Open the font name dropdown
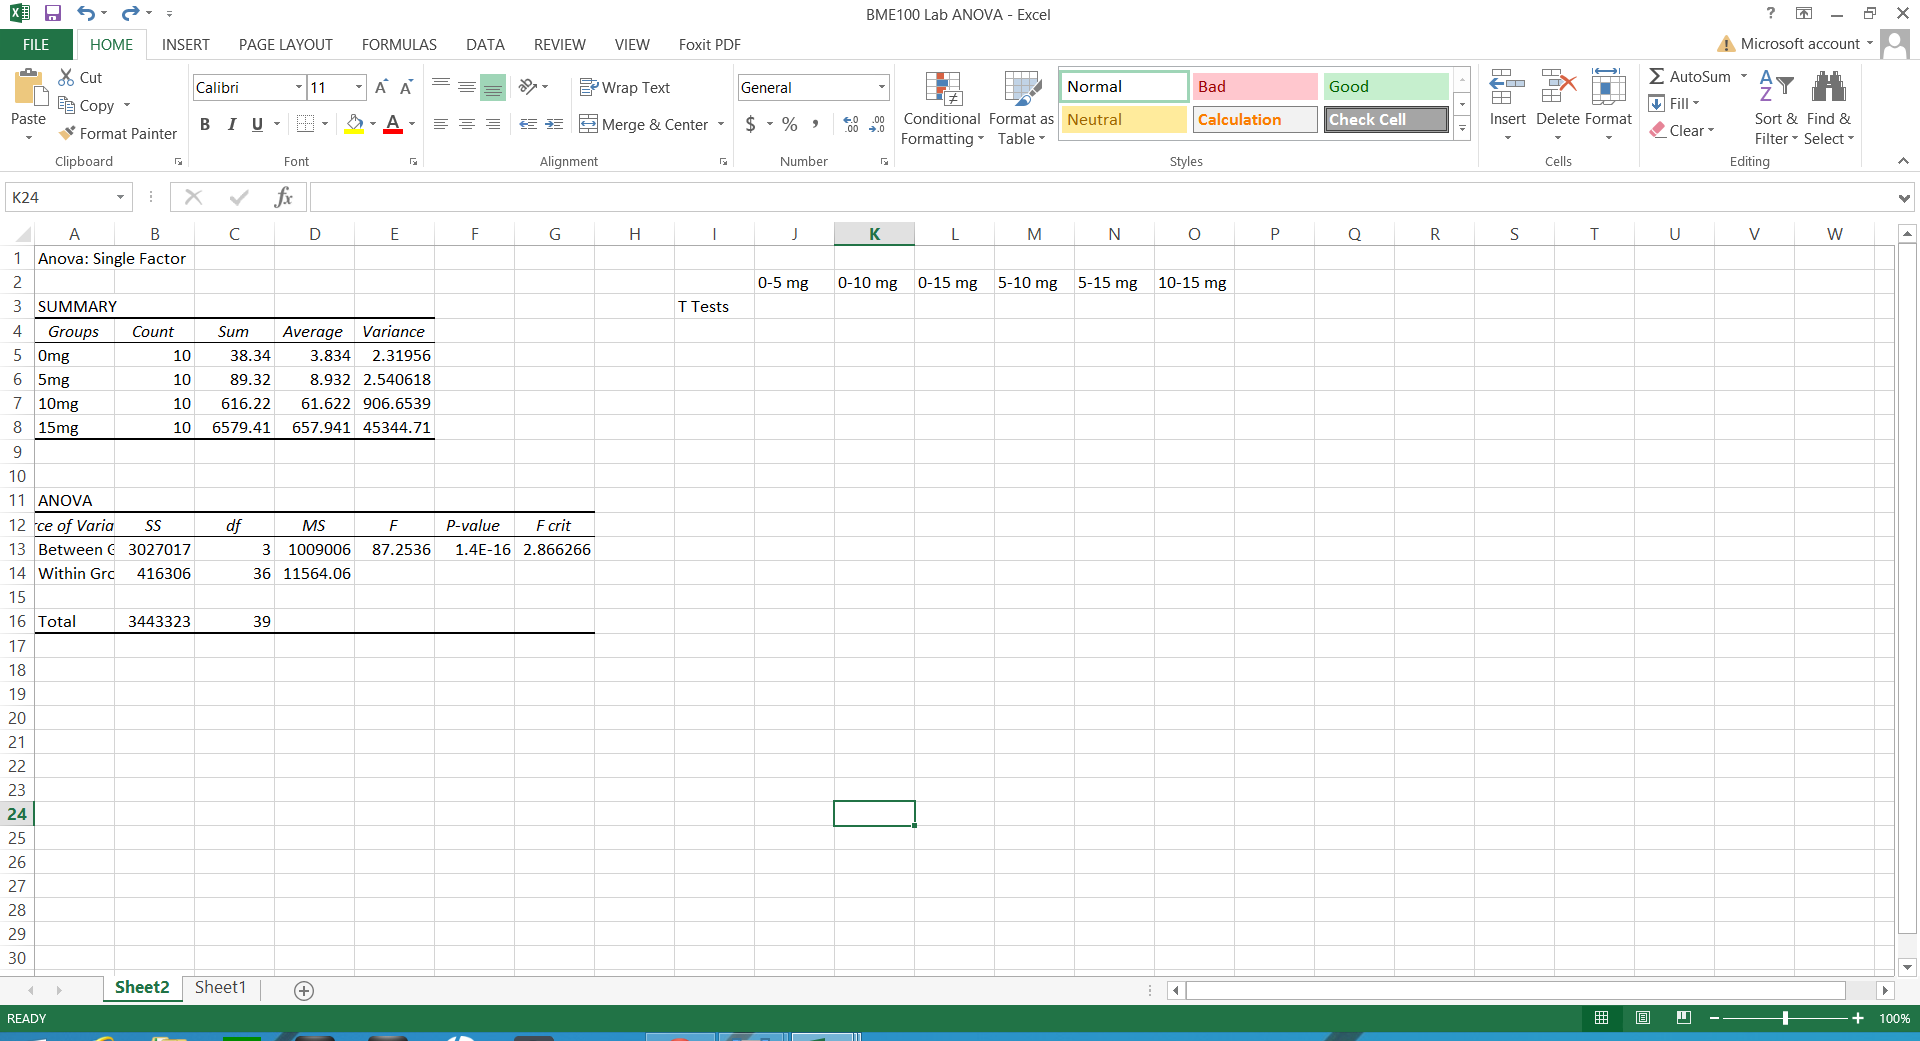The width and height of the screenshot is (1920, 1041). 298,88
